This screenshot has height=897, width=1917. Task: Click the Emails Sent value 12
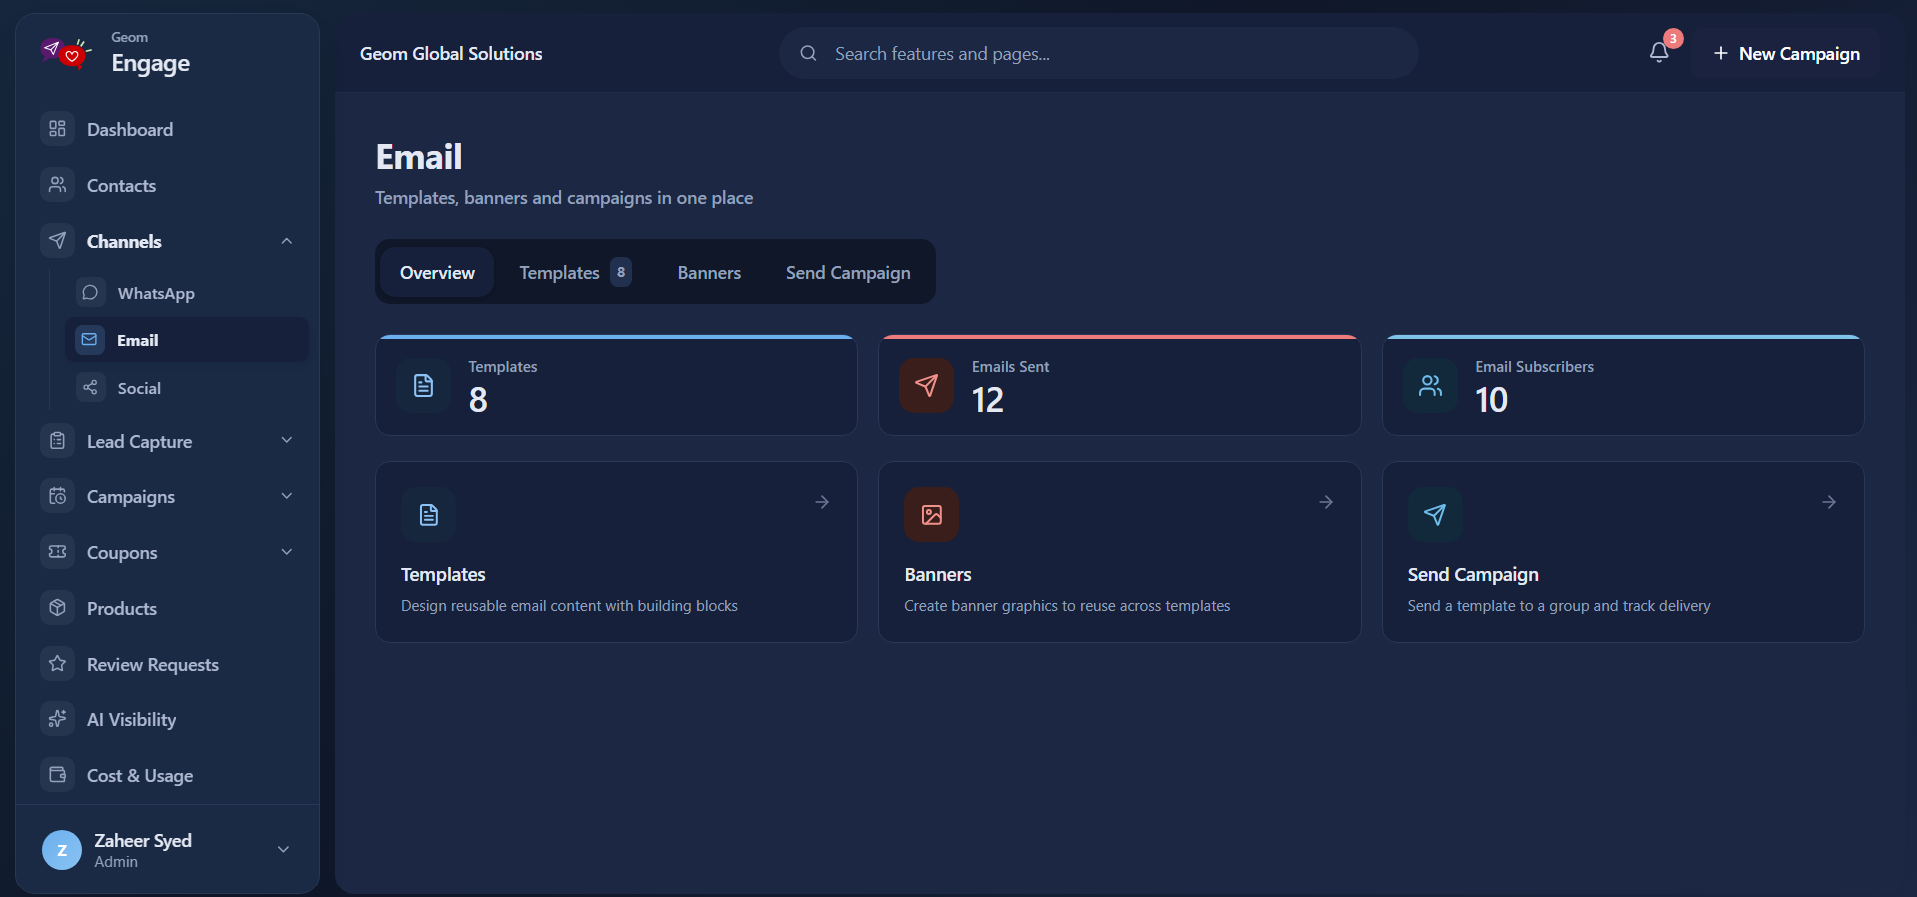point(988,400)
